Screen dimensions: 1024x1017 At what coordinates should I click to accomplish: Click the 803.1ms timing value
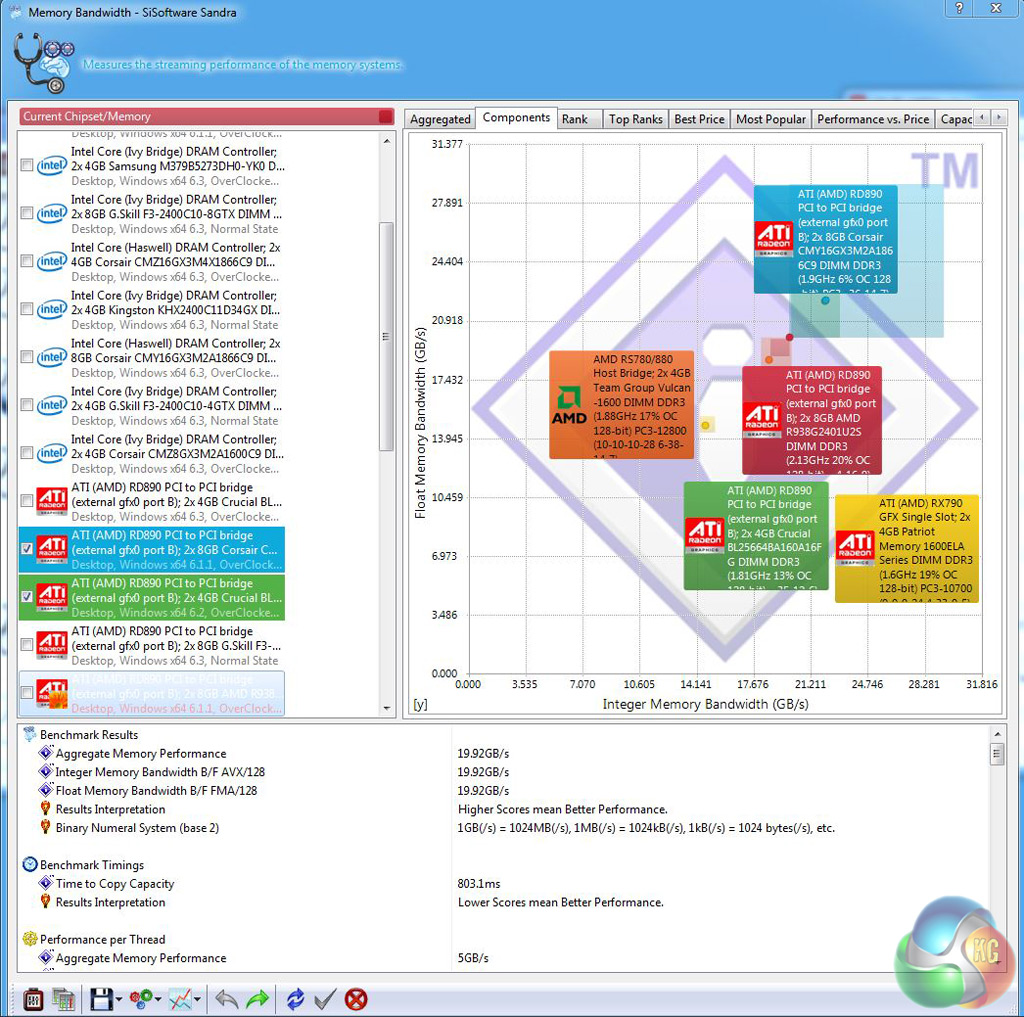[479, 883]
